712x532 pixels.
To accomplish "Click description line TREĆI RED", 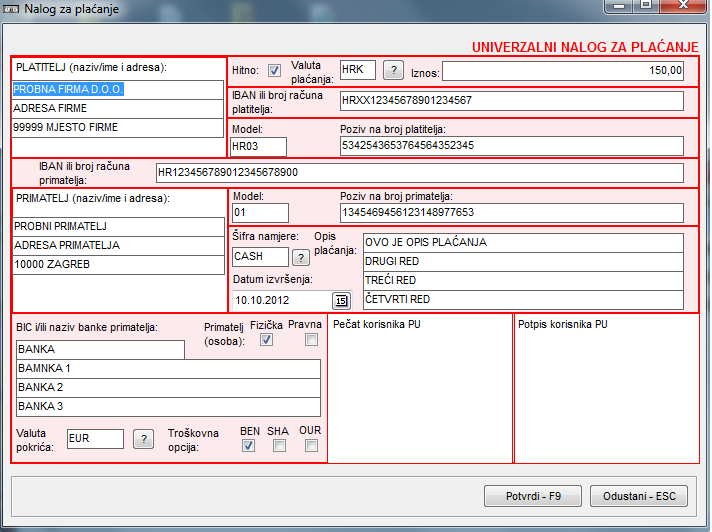I will 524,281.
